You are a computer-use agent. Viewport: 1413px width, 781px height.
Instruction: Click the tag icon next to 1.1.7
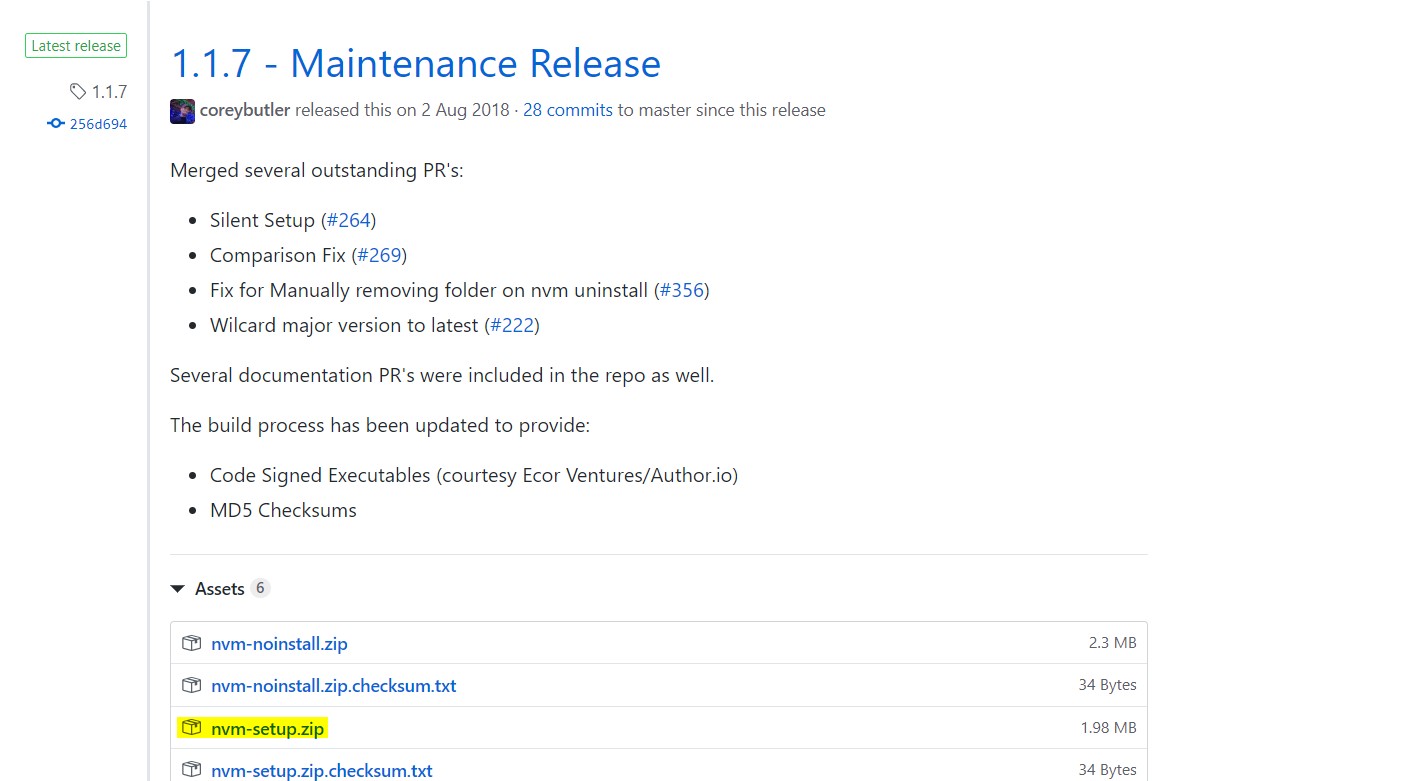click(x=78, y=92)
